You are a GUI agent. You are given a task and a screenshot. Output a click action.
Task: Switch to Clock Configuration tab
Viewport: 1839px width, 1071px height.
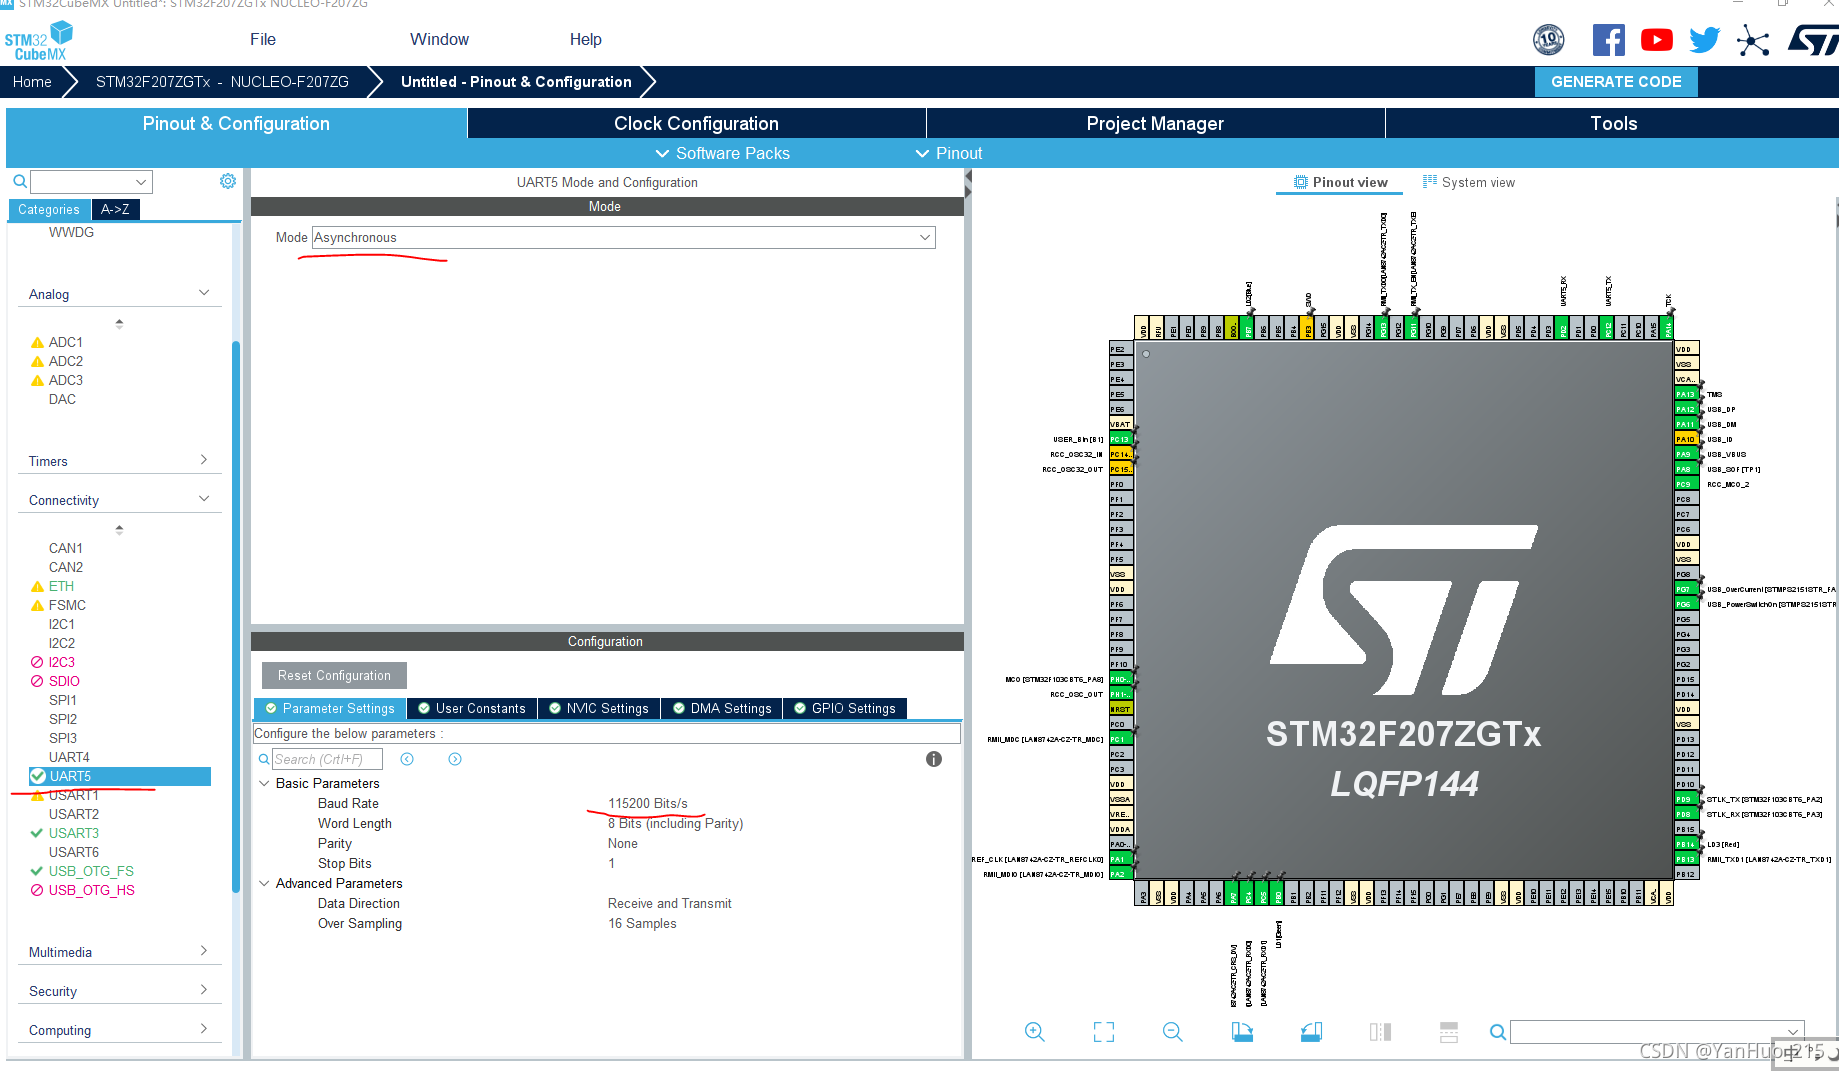click(x=696, y=123)
